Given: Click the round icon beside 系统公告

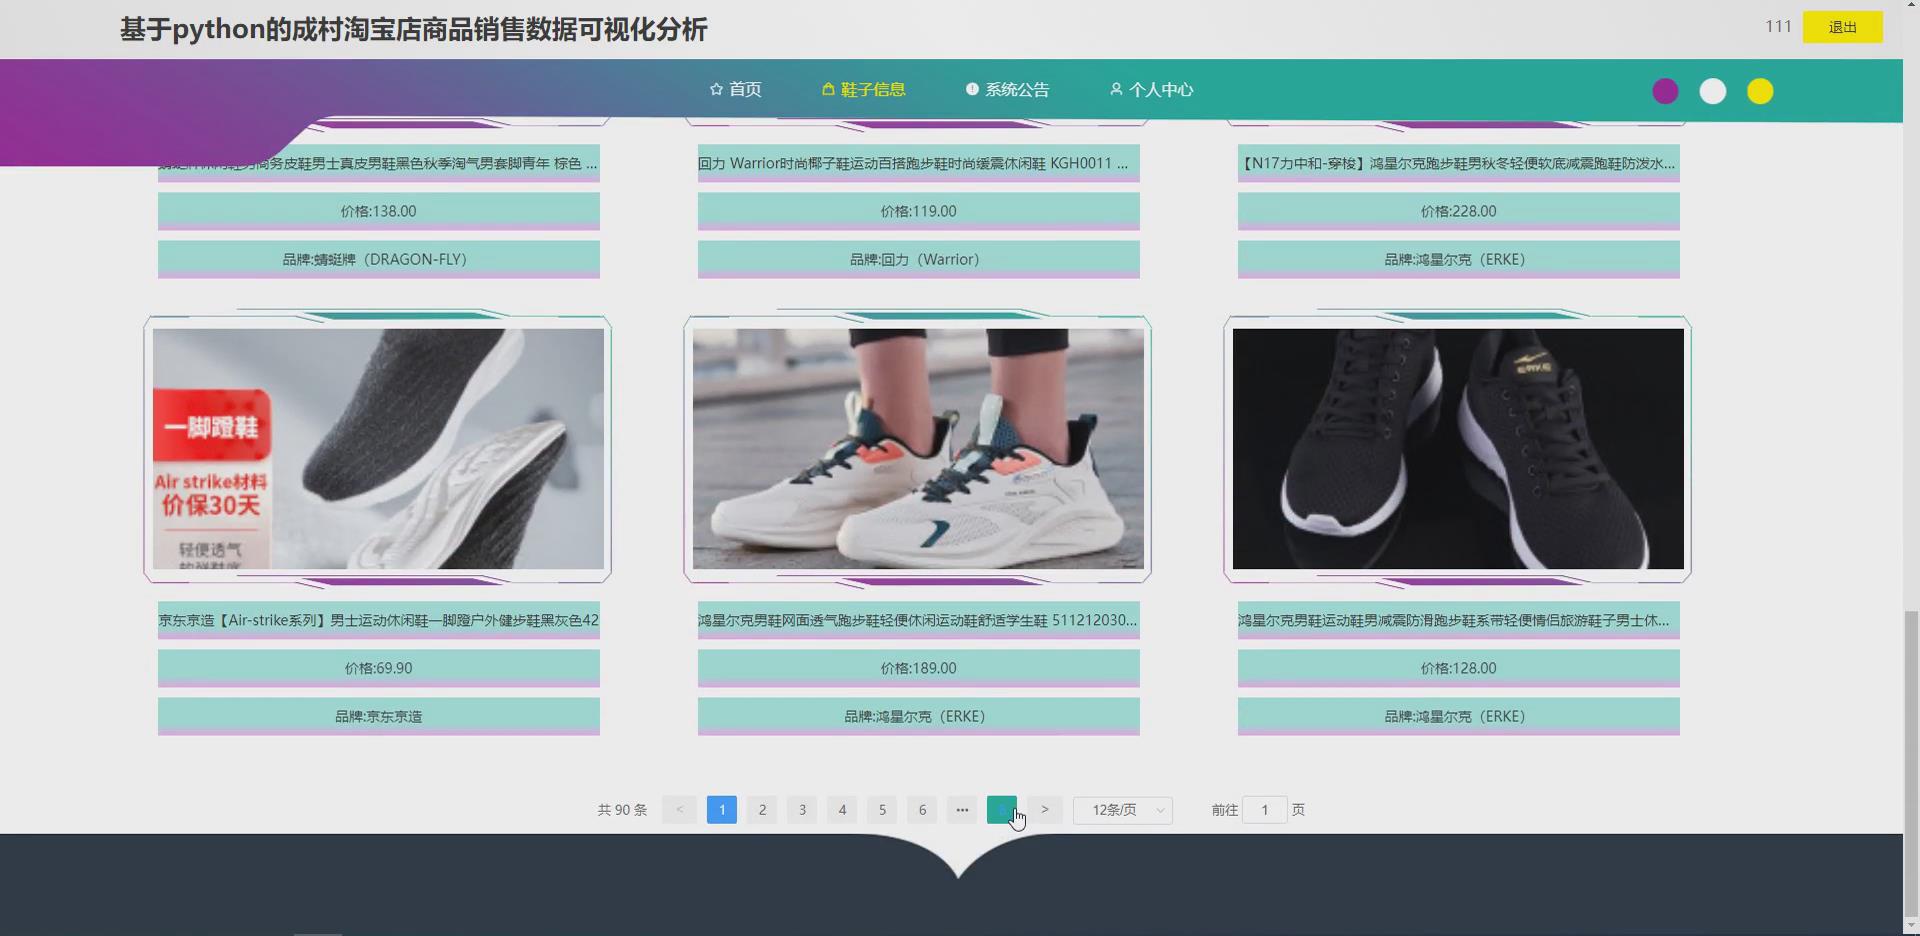Looking at the screenshot, I should tap(972, 90).
